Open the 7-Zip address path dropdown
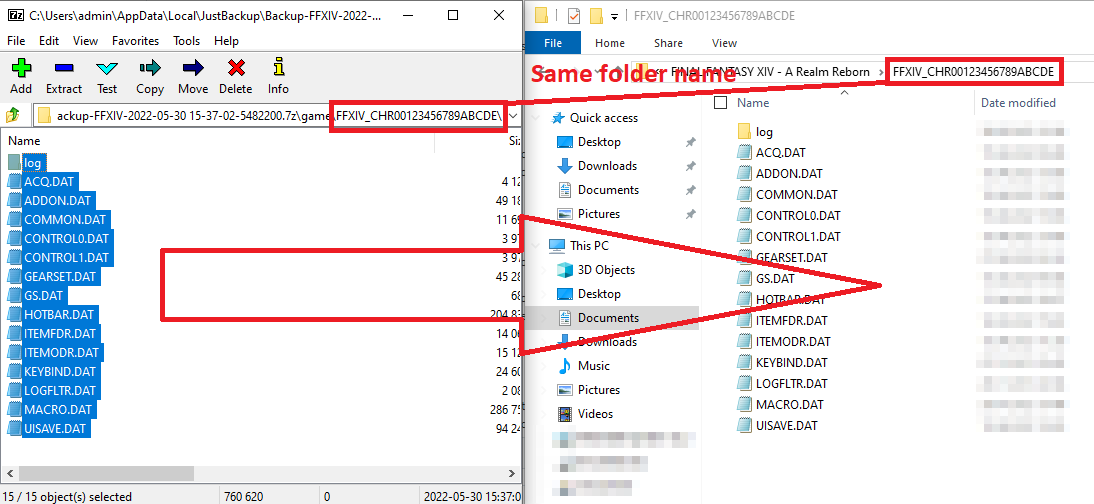1094x504 pixels. (514, 115)
